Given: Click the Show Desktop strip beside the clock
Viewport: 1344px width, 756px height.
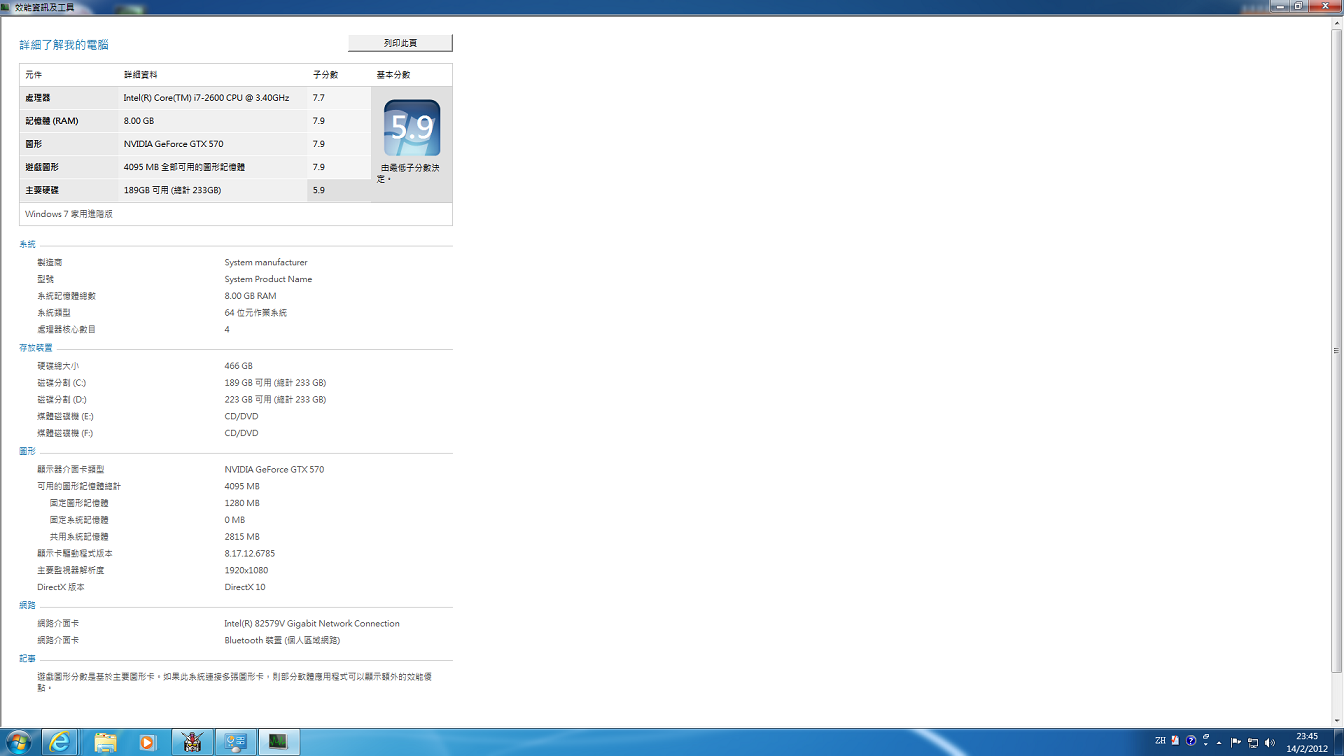Looking at the screenshot, I should [1338, 742].
